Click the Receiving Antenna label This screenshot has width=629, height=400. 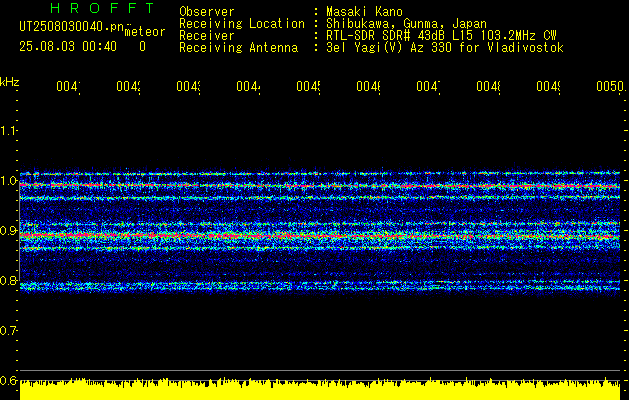tap(238, 48)
